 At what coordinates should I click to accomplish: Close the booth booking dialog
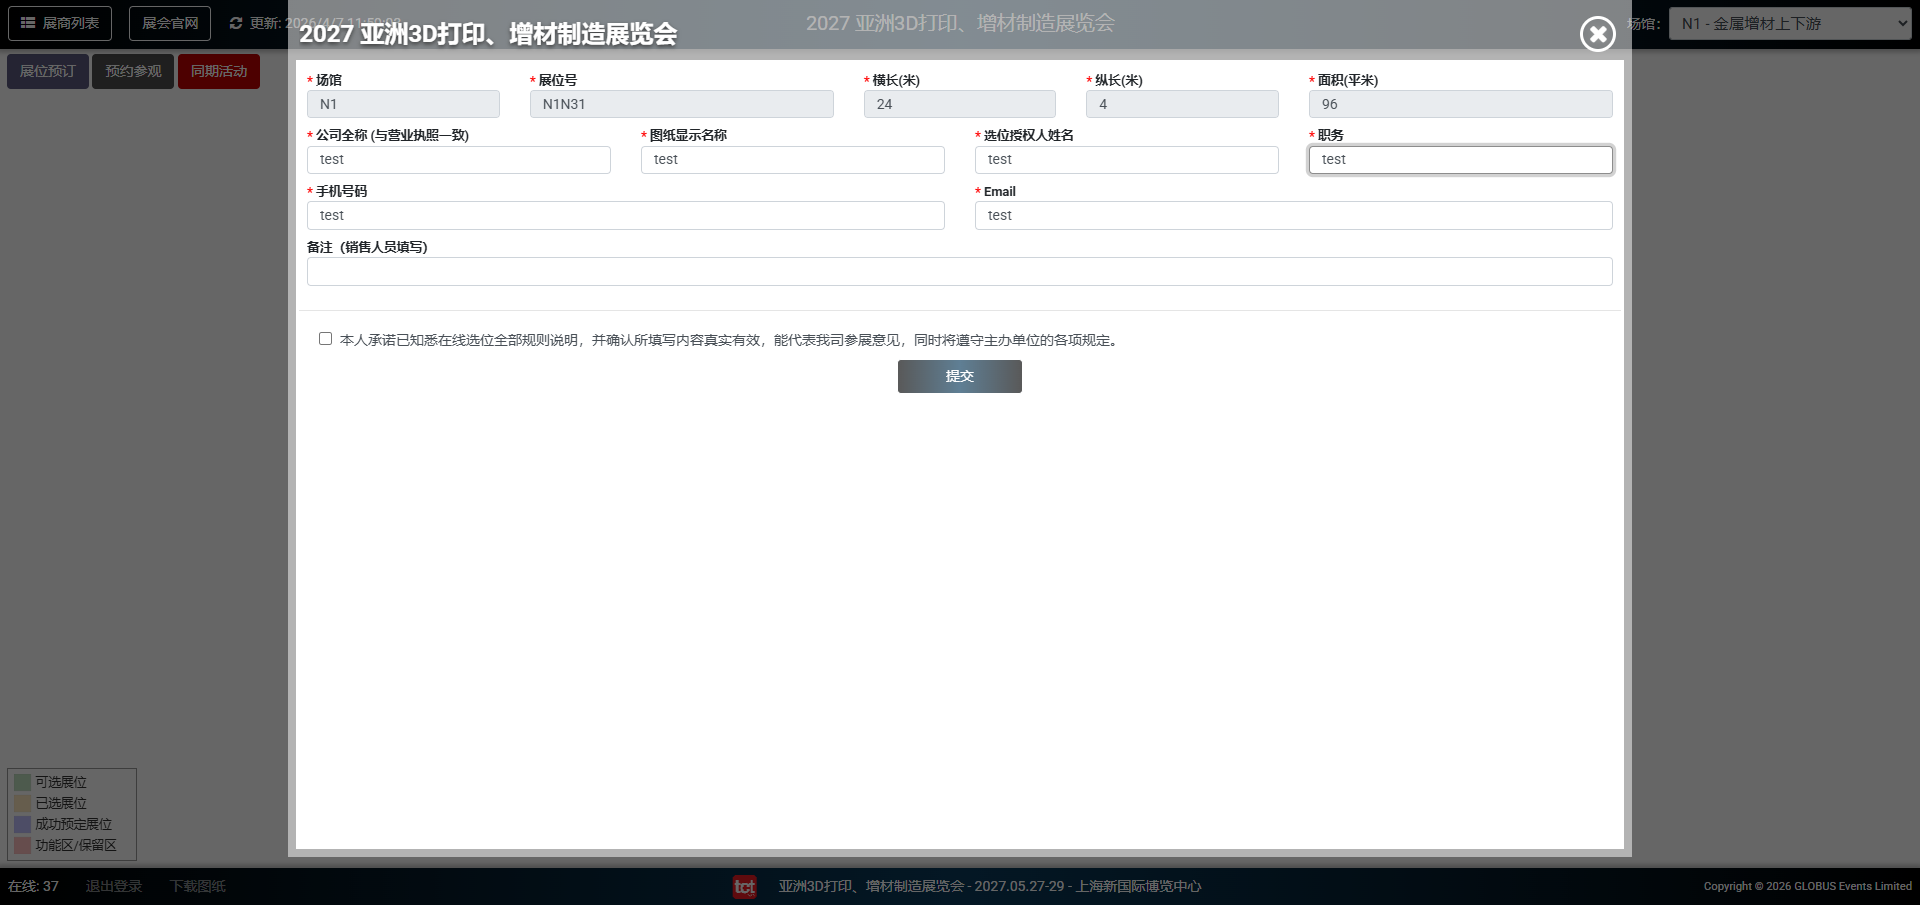(x=1597, y=34)
